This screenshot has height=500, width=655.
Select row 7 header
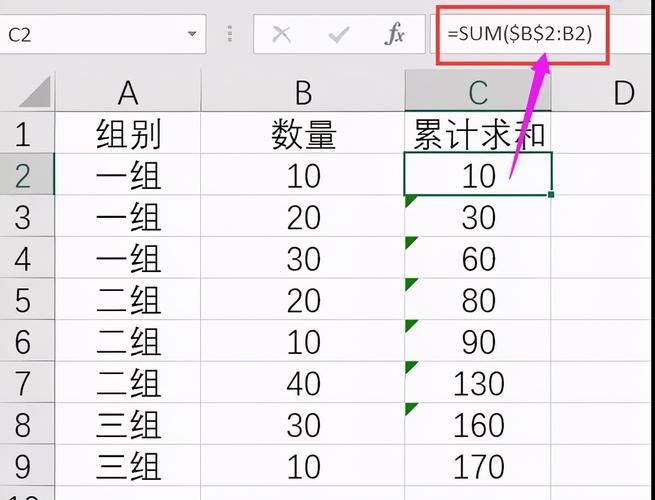pos(27,382)
